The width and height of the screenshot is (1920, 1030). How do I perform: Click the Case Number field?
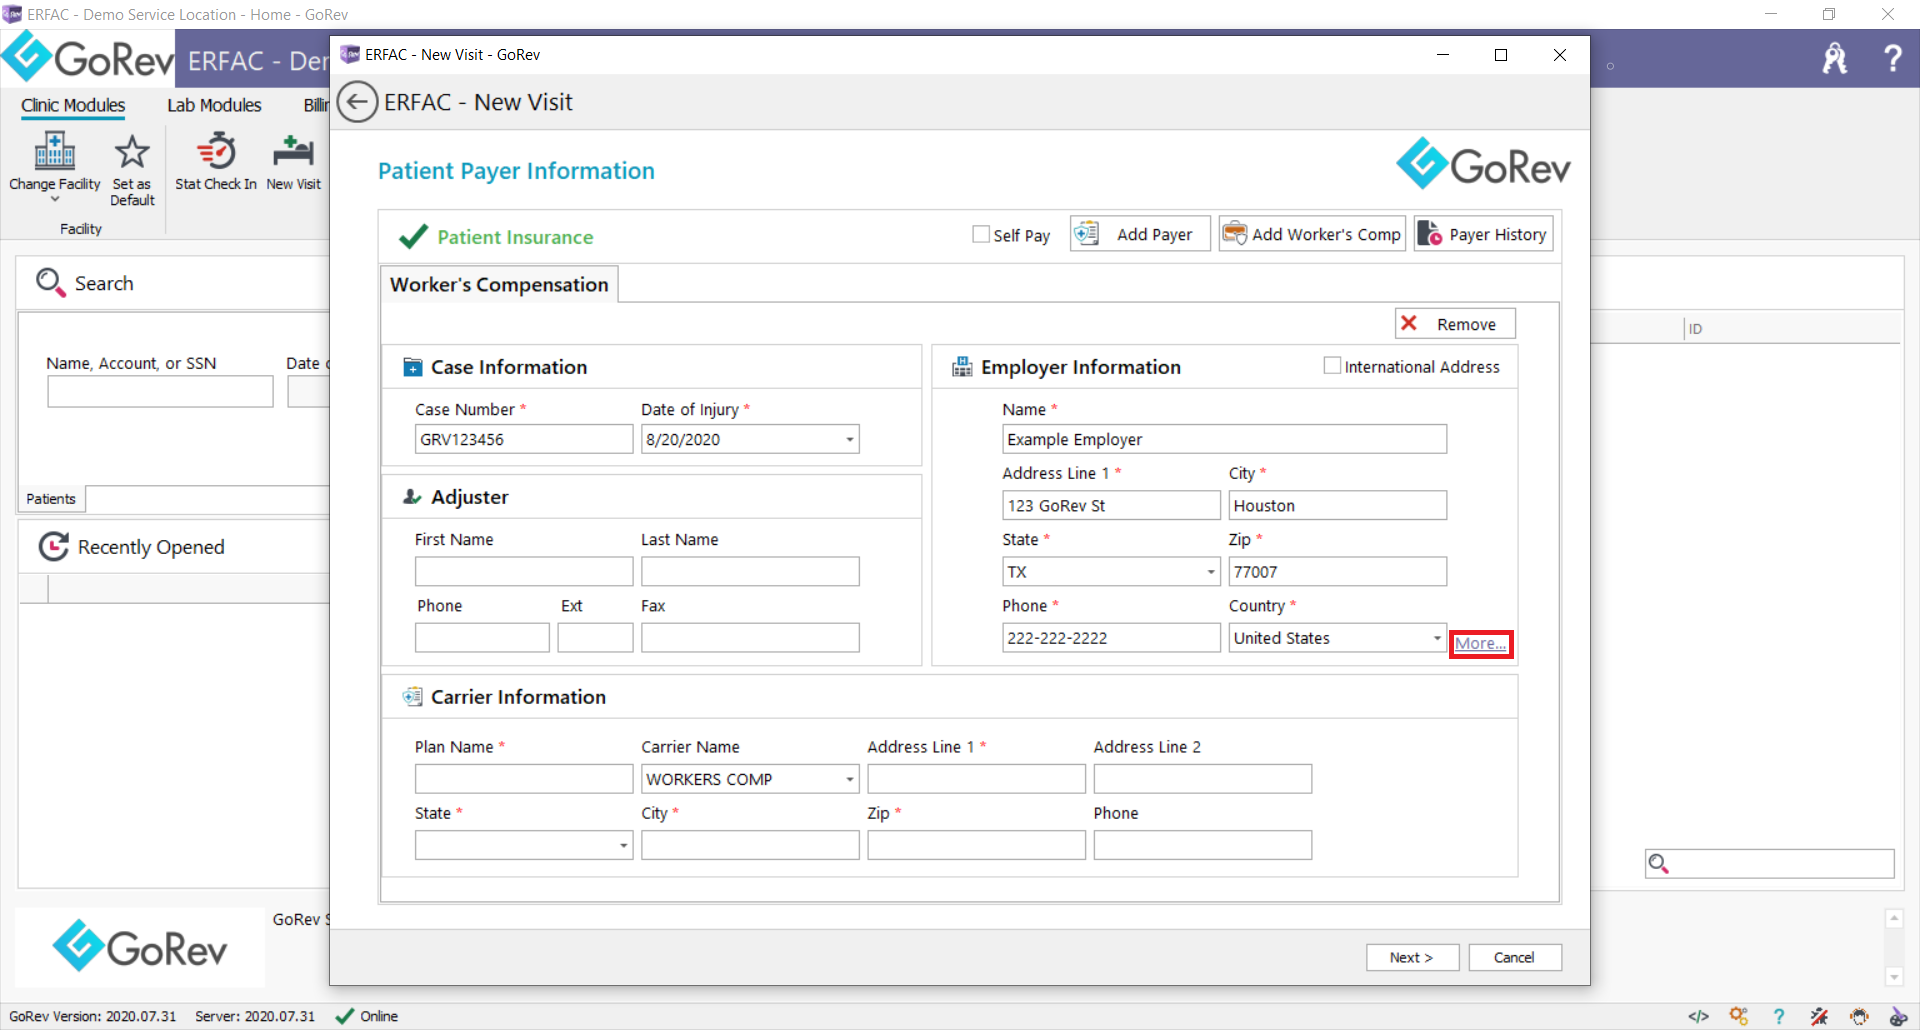click(524, 439)
